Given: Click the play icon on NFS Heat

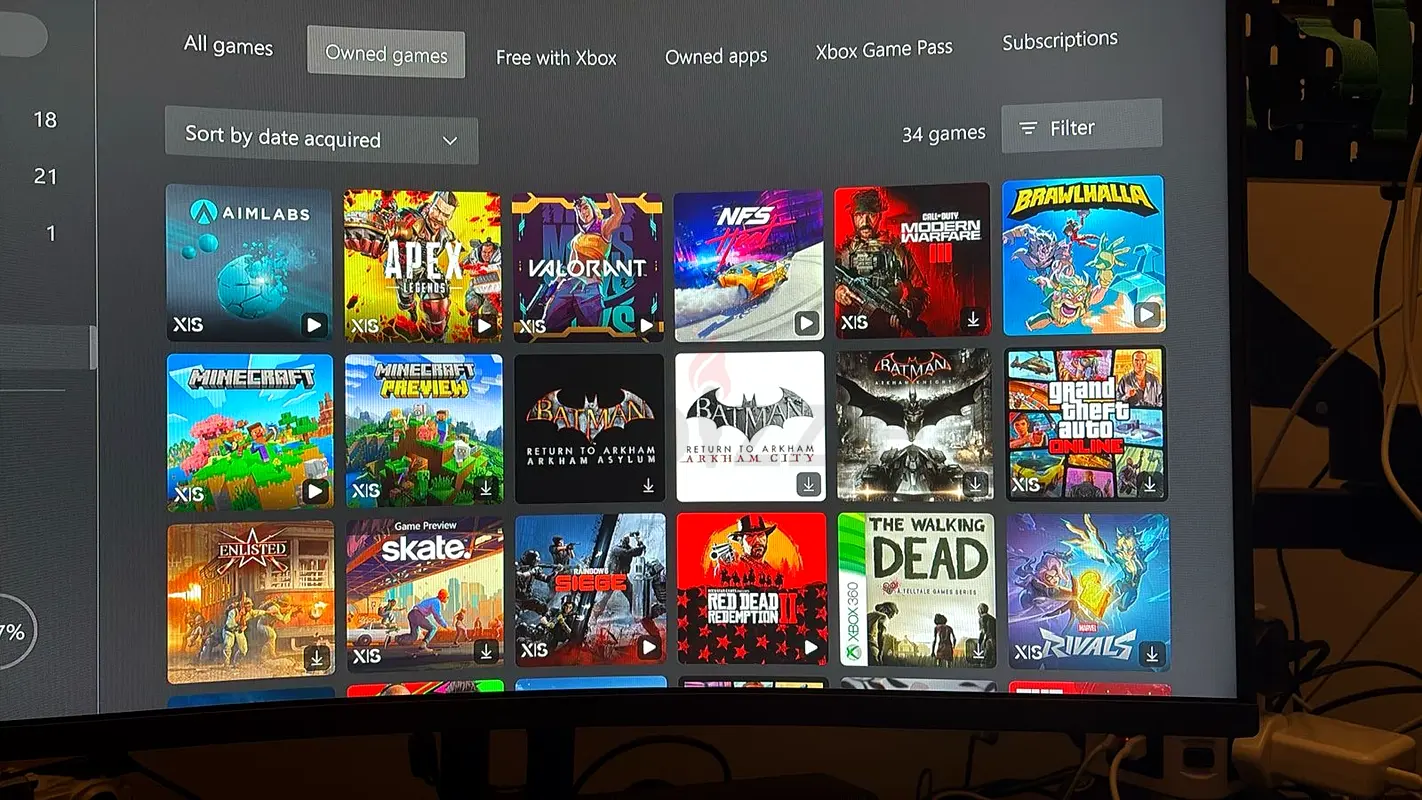Looking at the screenshot, I should 806,323.
